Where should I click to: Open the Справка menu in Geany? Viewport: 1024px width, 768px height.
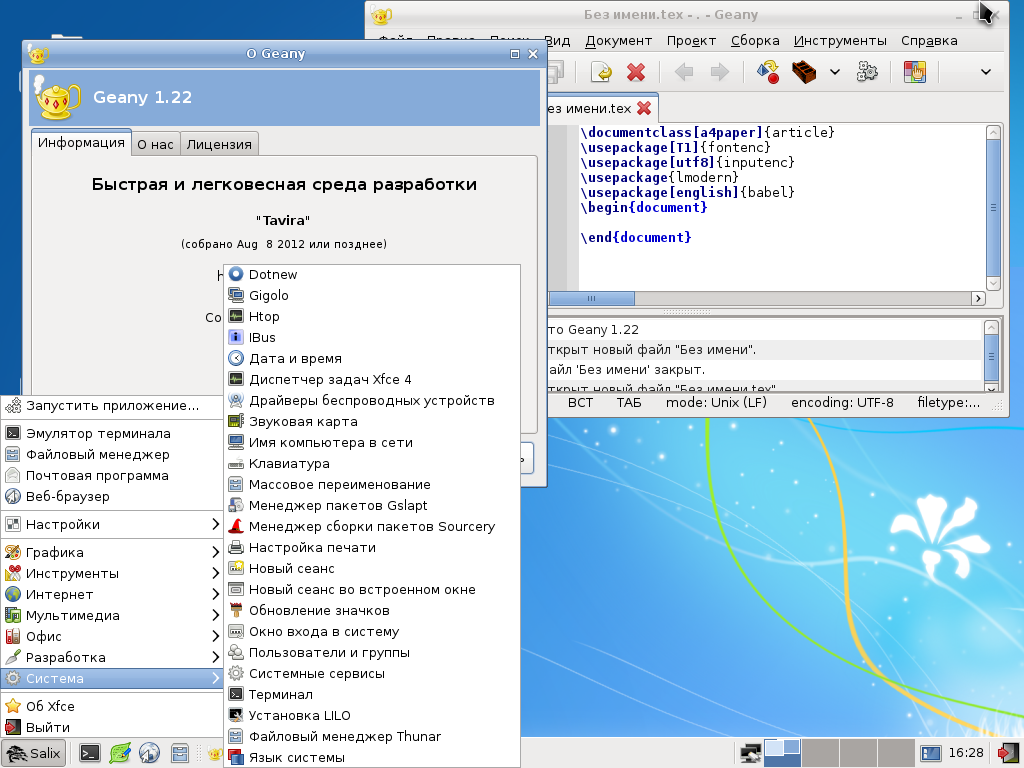(929, 40)
